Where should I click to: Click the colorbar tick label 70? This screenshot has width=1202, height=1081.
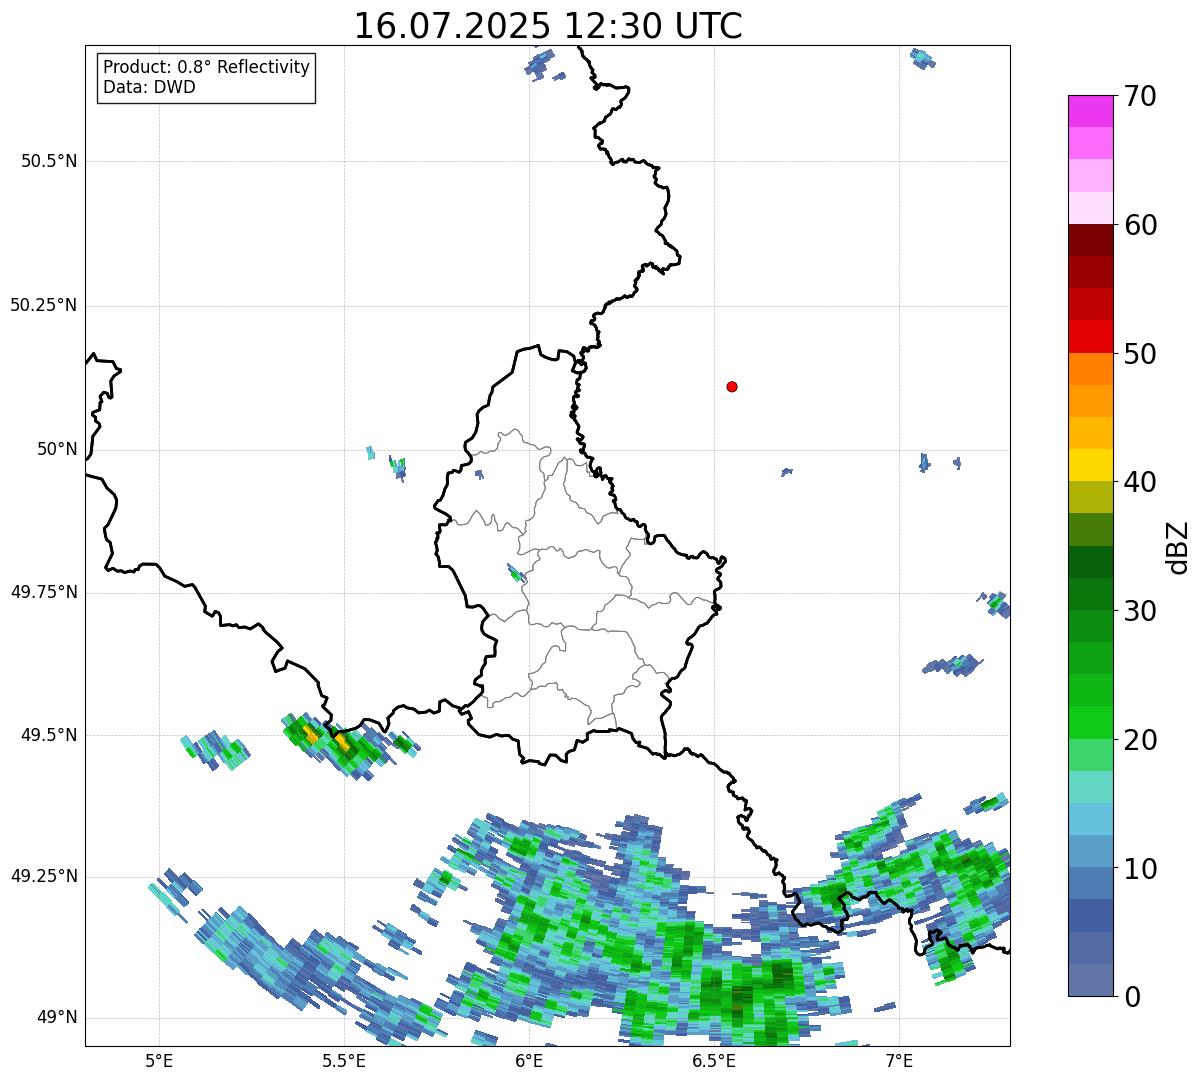point(1141,96)
